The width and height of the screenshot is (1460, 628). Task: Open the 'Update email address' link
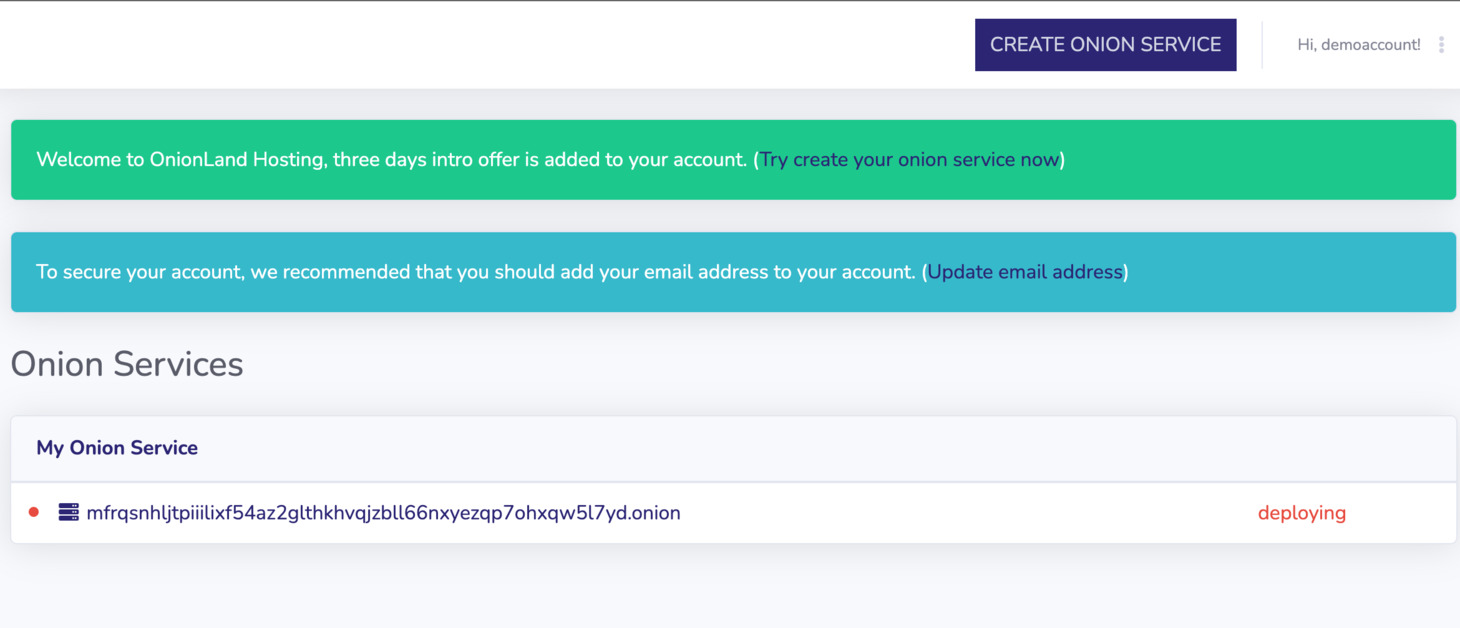(1025, 272)
